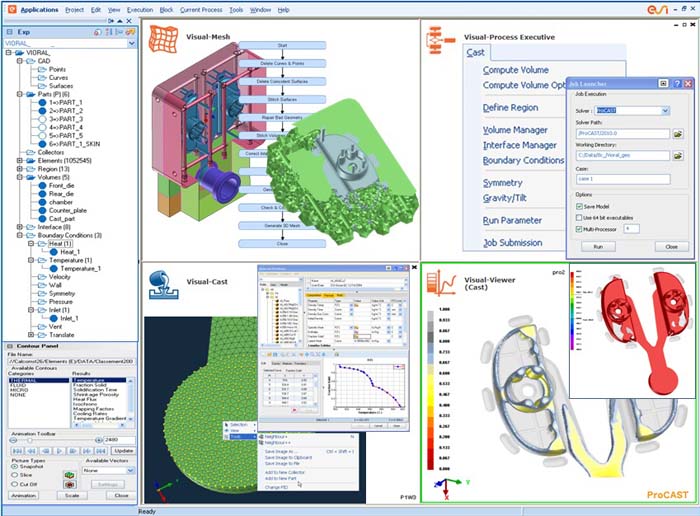
Task: Collapse the CAD tree node
Action: coord(20,61)
